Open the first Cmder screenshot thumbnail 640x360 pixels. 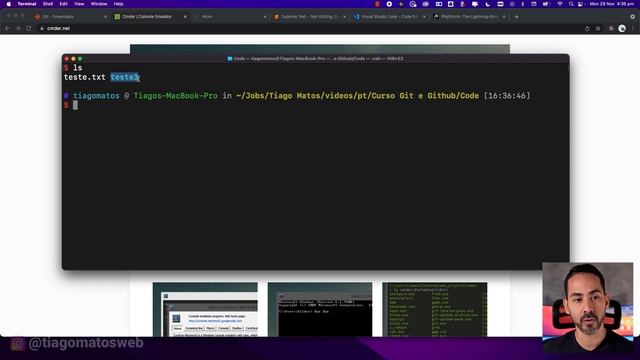pyautogui.click(x=205, y=309)
